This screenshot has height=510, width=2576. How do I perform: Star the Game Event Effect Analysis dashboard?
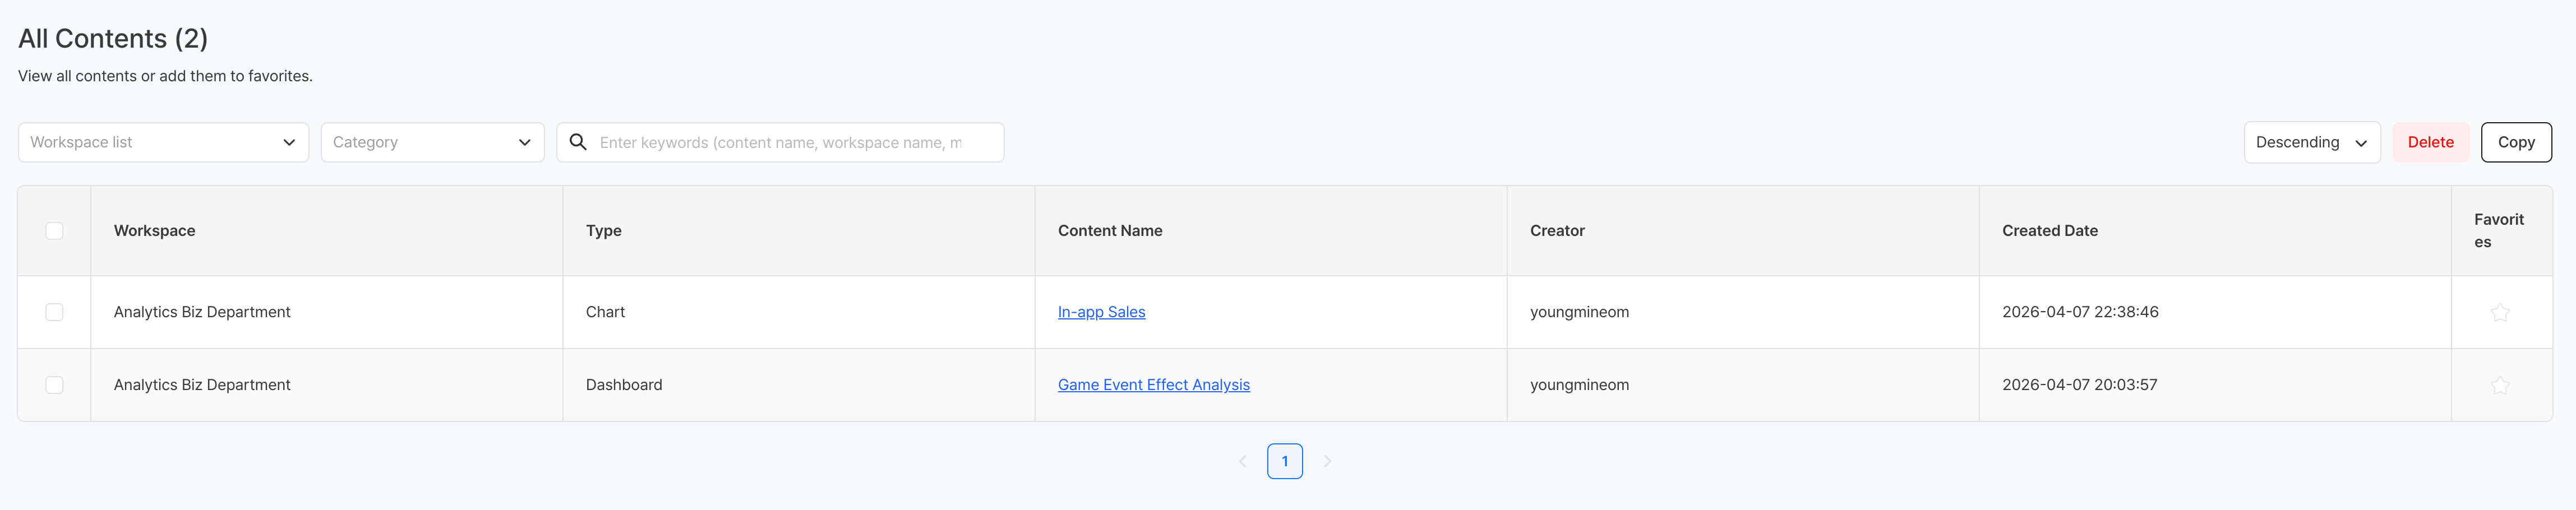pyautogui.click(x=2500, y=385)
